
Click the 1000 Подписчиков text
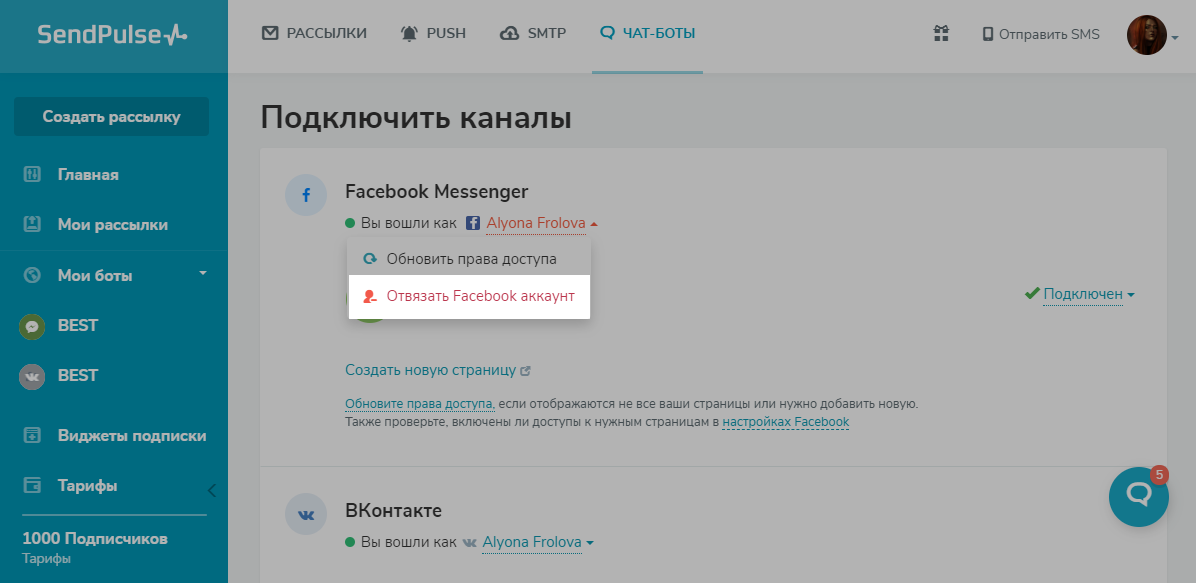point(95,539)
